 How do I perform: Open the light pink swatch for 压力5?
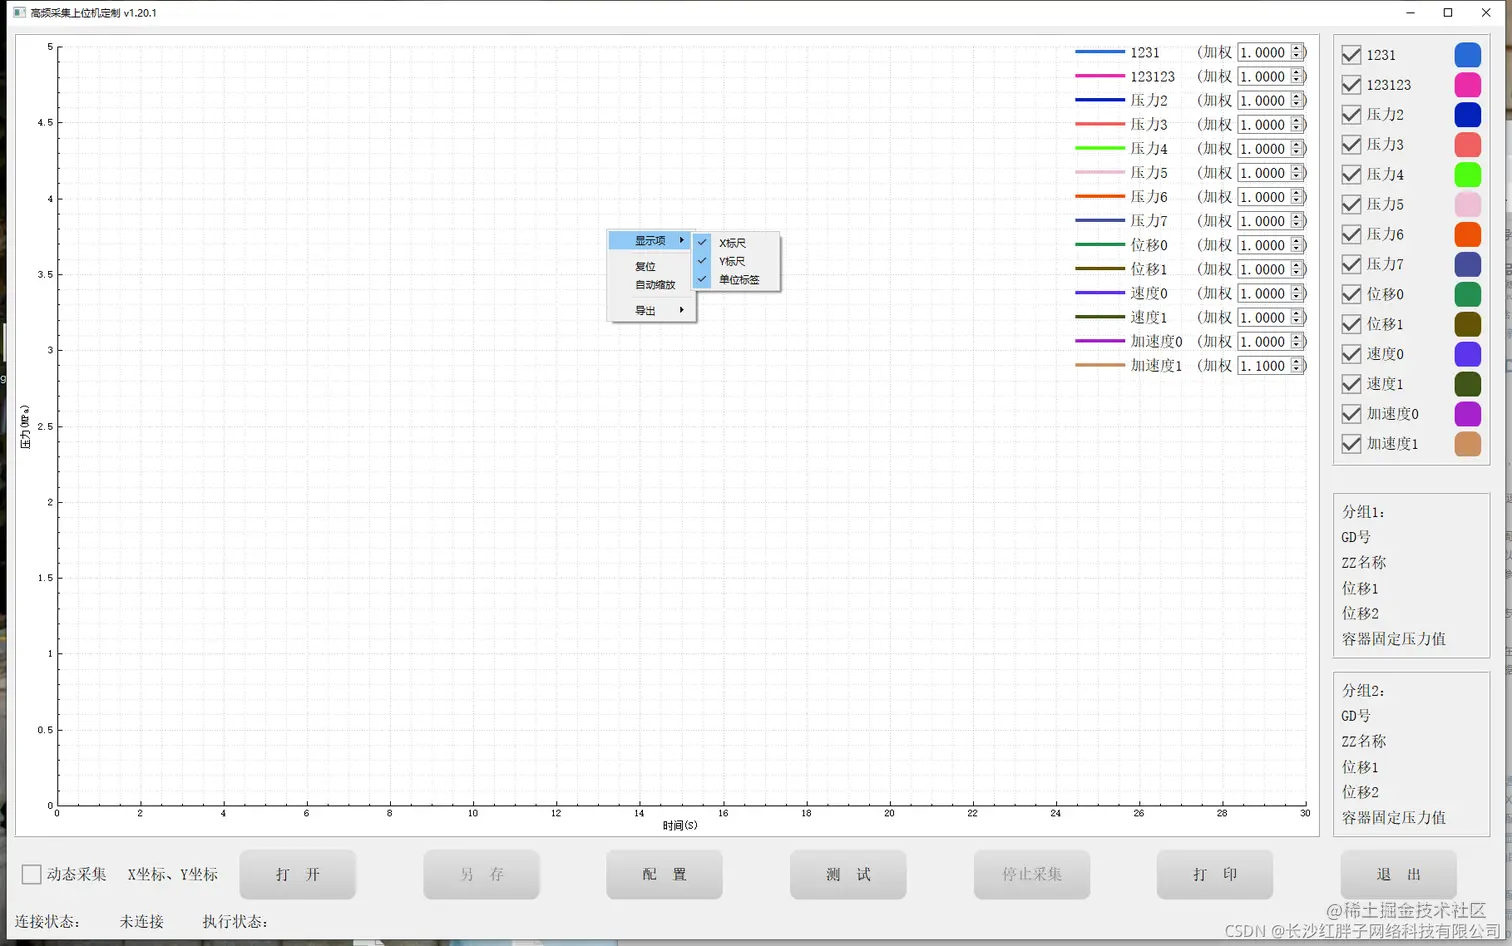(x=1467, y=204)
